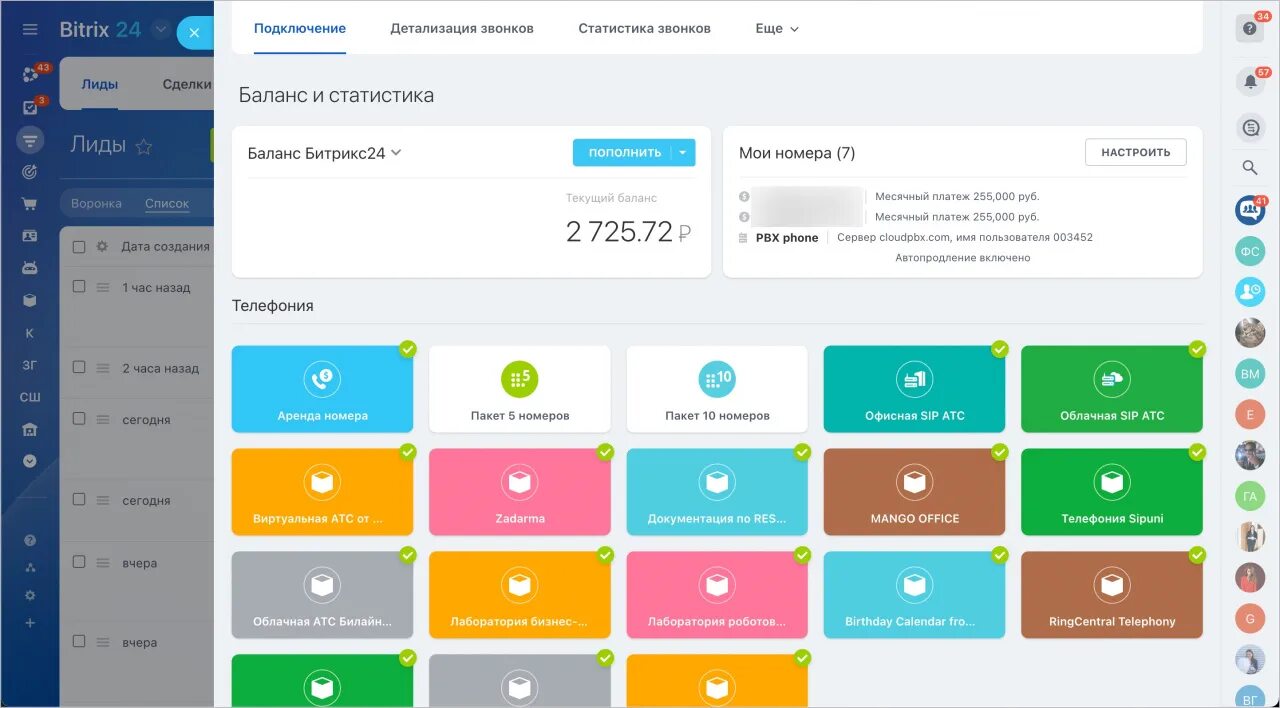The width and height of the screenshot is (1280, 708).
Task: Click the plus icon at bottom of left sidebar
Action: click(30, 623)
